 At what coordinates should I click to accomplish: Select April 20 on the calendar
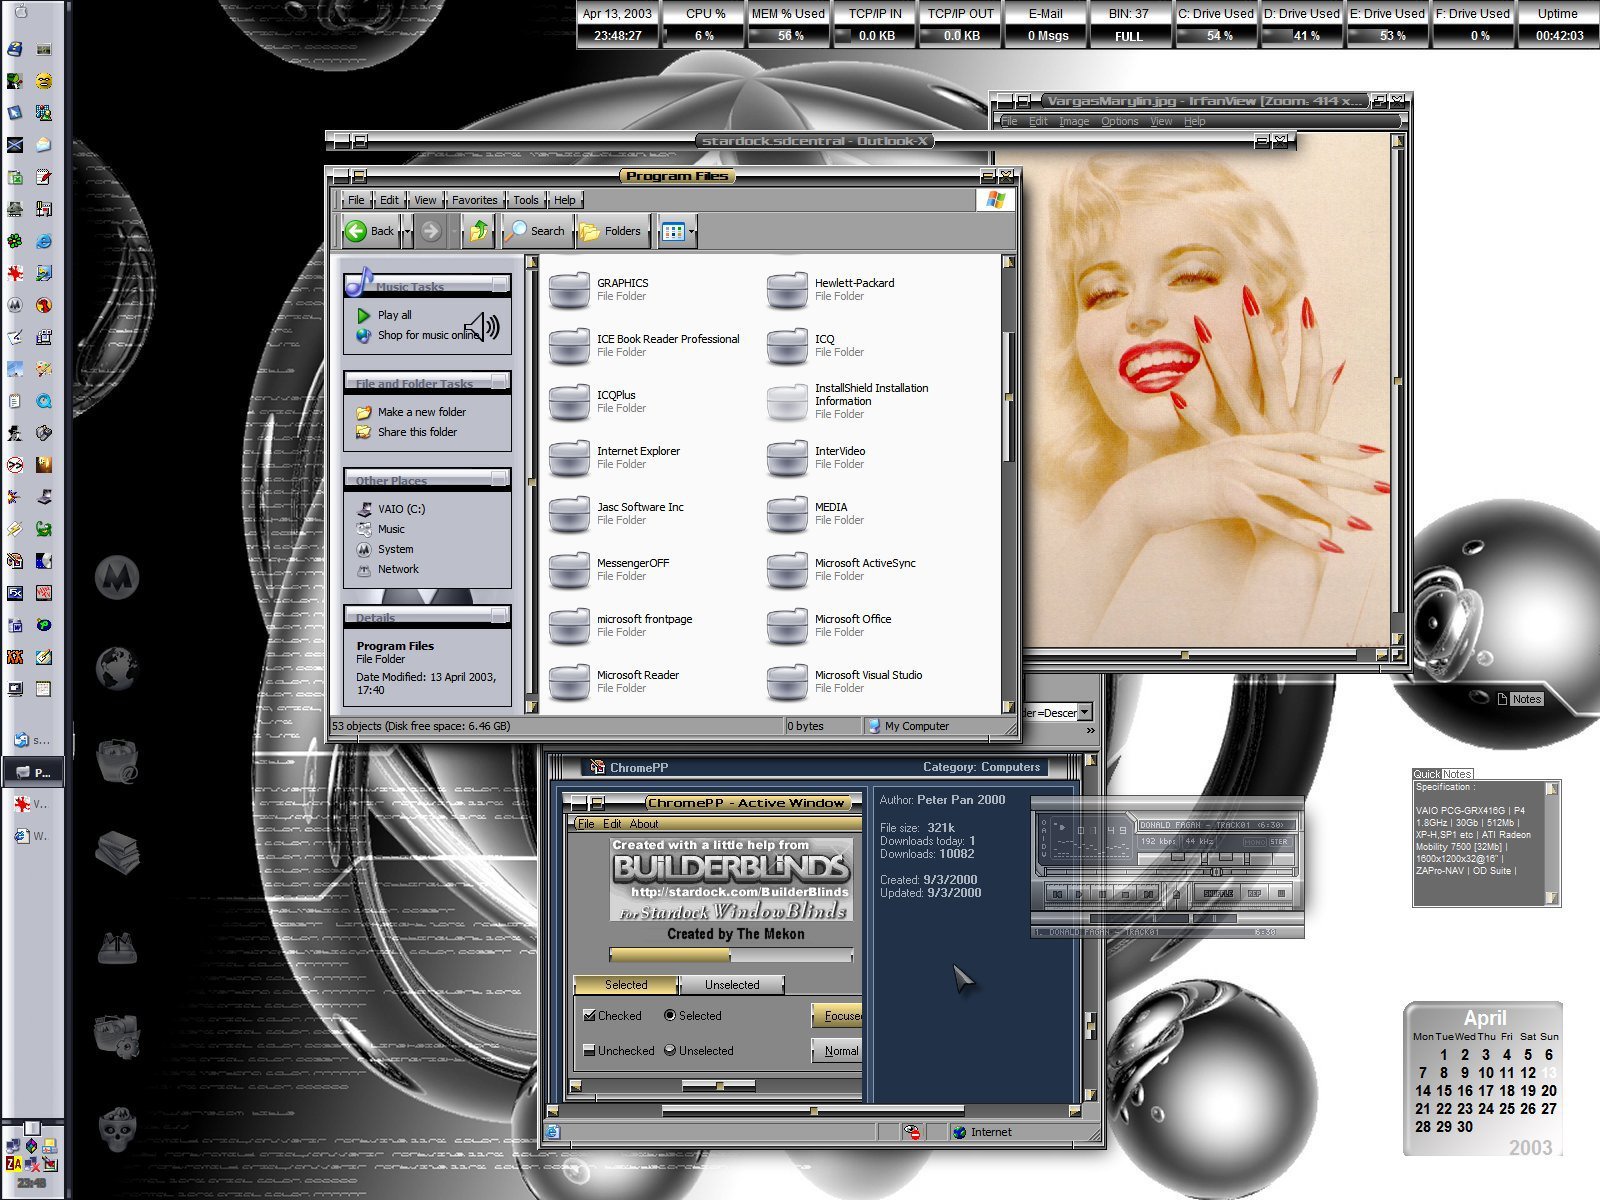(1549, 1090)
